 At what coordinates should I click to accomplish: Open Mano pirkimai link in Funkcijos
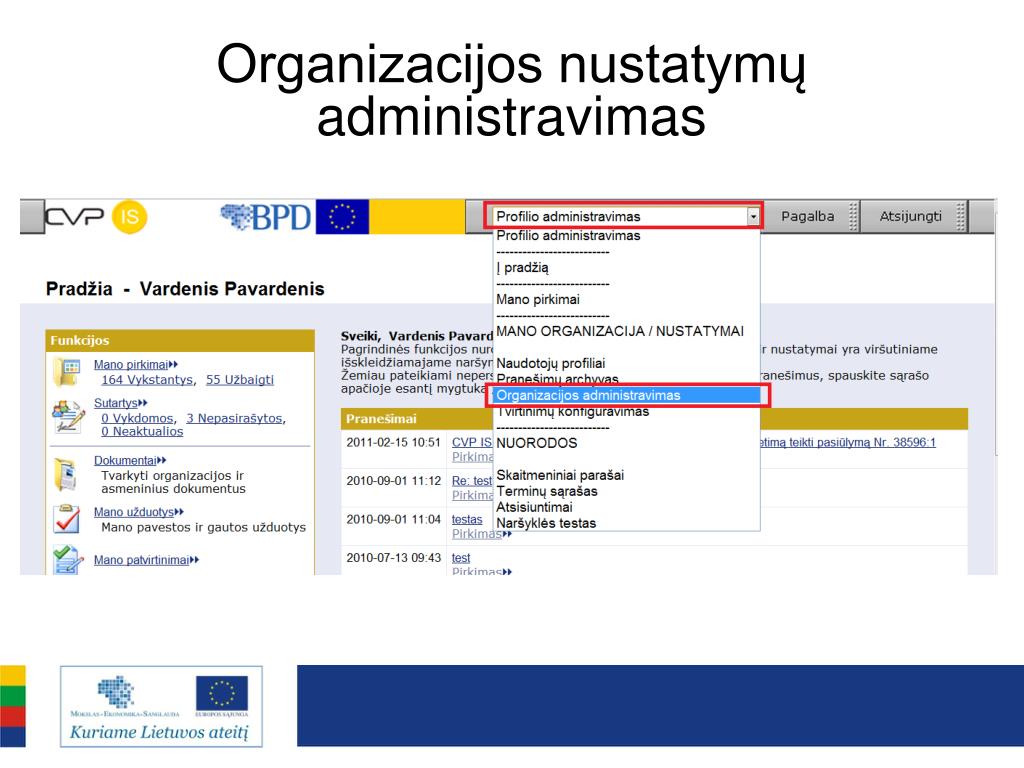click(136, 365)
